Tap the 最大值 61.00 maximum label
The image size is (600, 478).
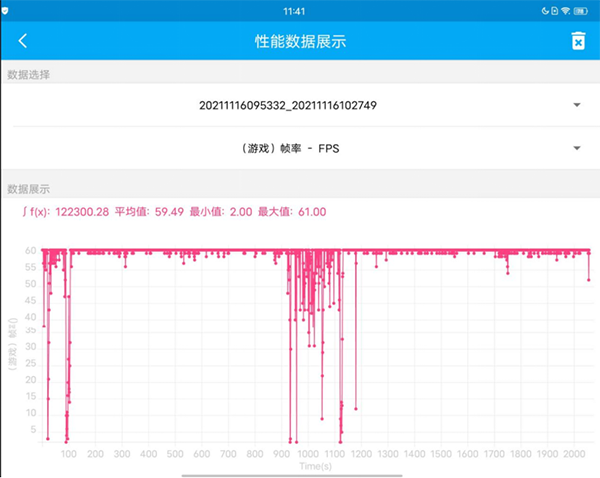292,212
